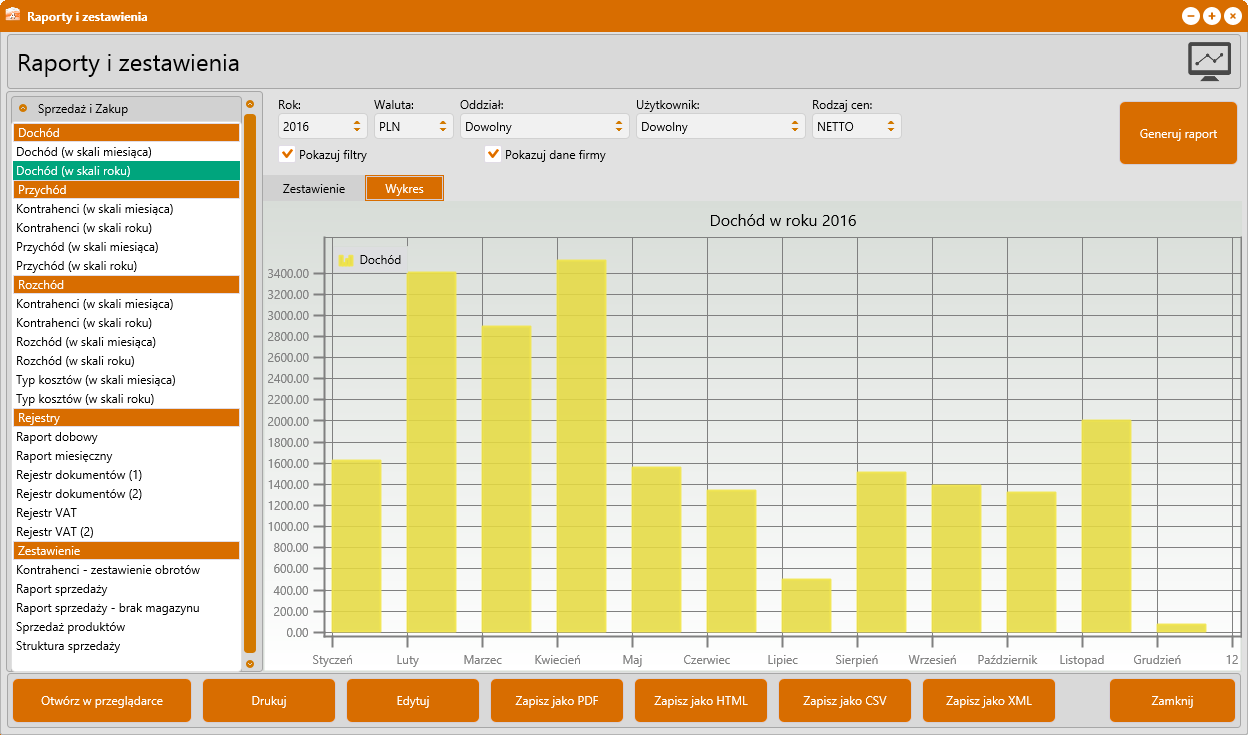The width and height of the screenshot is (1248, 735).
Task: Click the sidebar vertical scrollbar track
Action: pyautogui.click(x=250, y=380)
